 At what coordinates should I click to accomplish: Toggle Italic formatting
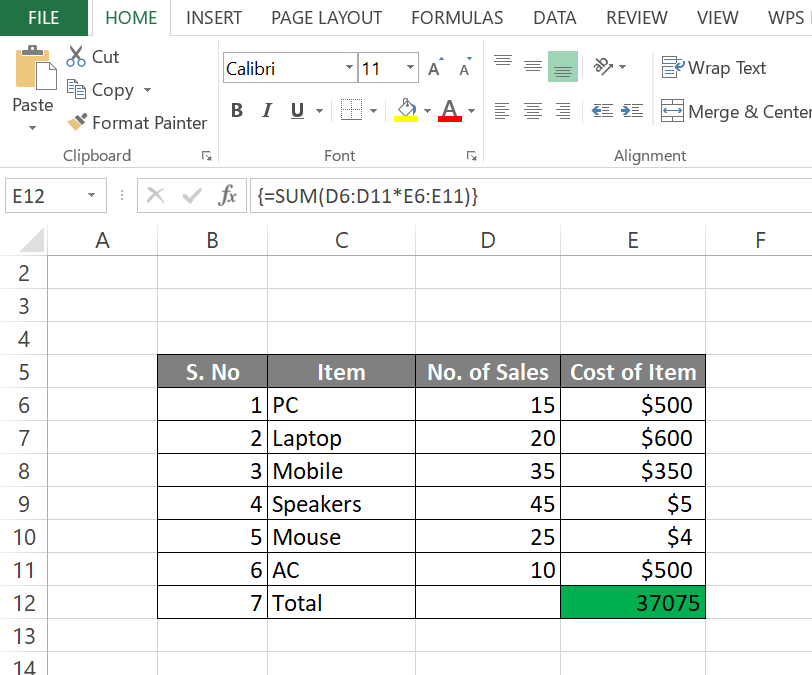tap(267, 111)
